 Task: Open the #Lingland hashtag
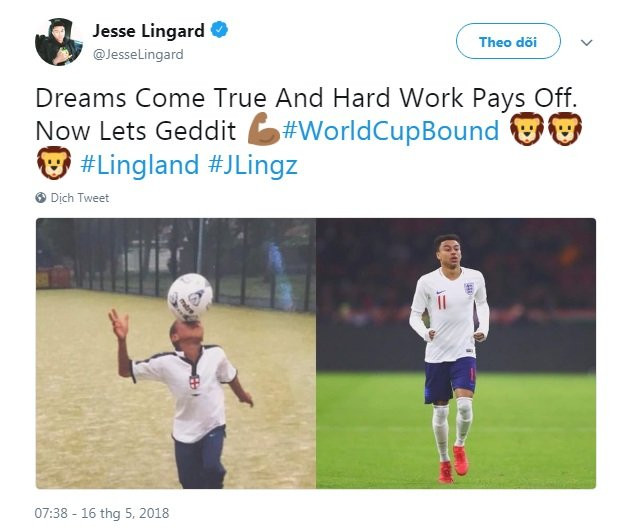pos(140,164)
